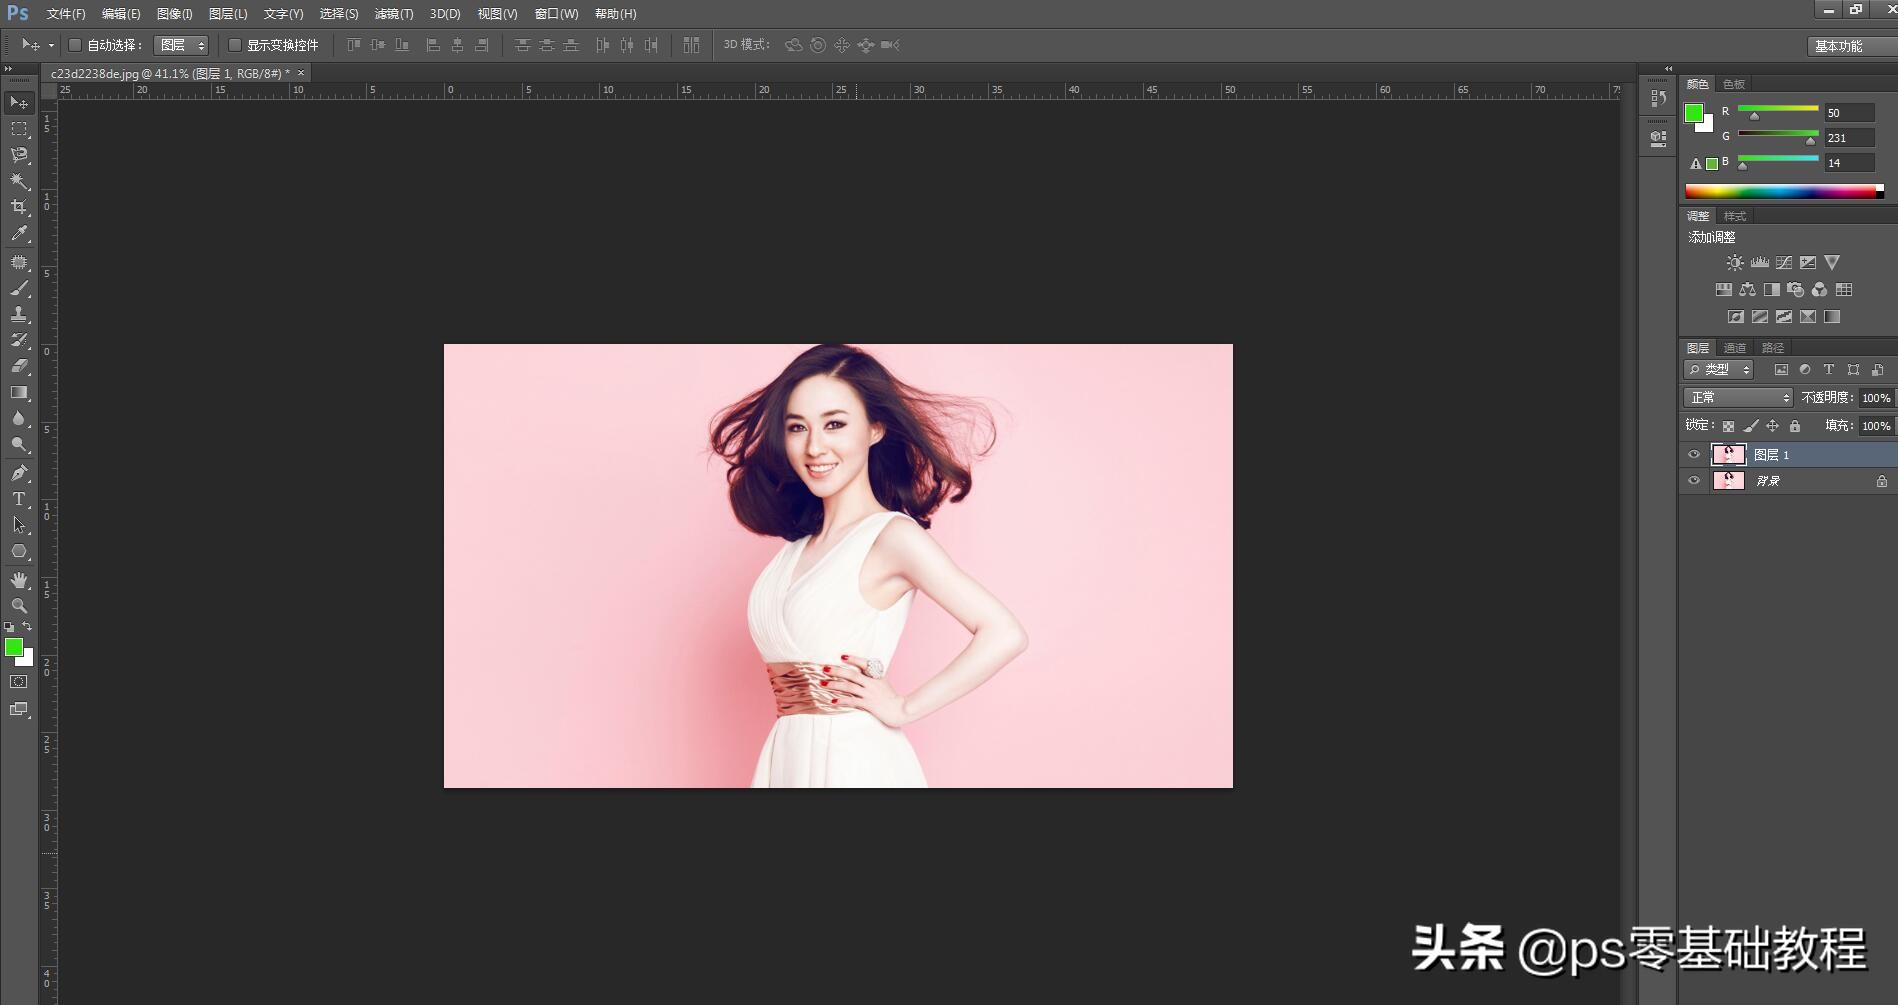Select the Eraser tool

click(x=19, y=366)
